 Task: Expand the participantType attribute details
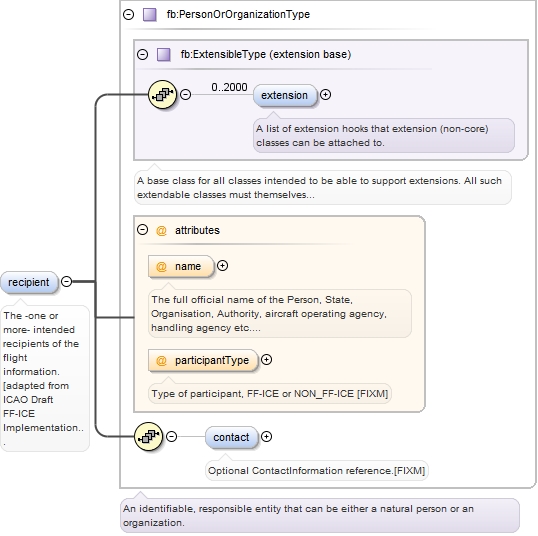click(266, 360)
